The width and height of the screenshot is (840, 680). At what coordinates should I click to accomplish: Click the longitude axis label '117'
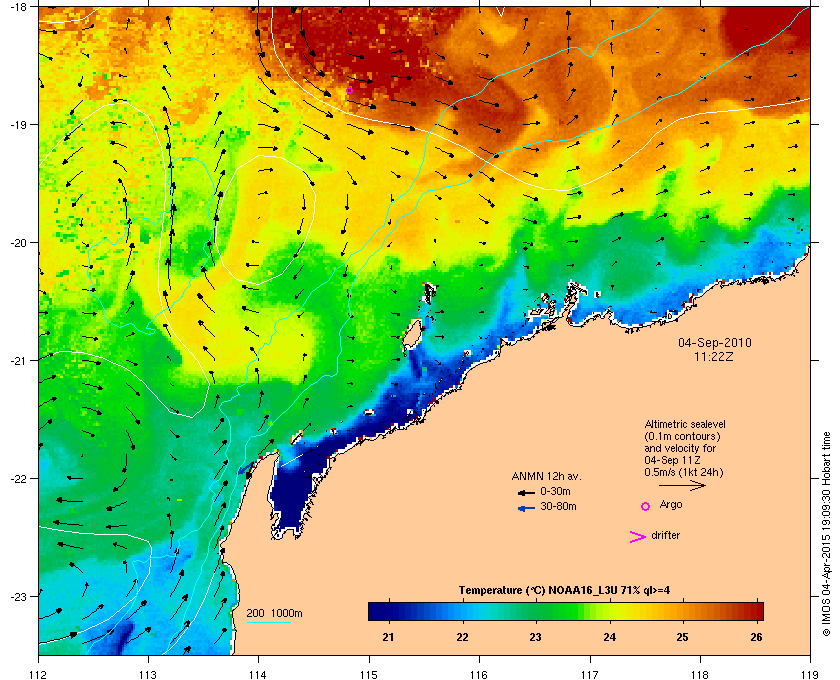tap(589, 675)
